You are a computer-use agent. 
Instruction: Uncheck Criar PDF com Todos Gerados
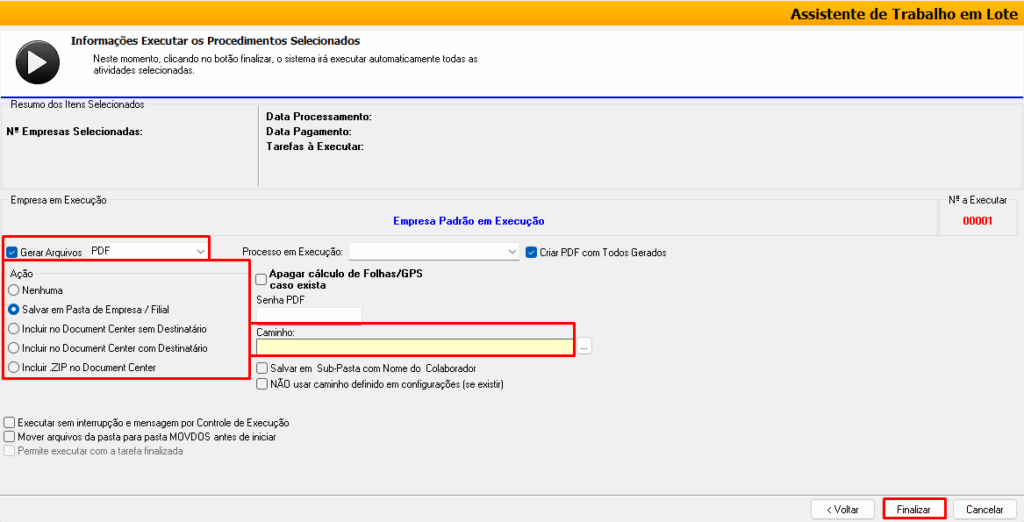click(532, 252)
